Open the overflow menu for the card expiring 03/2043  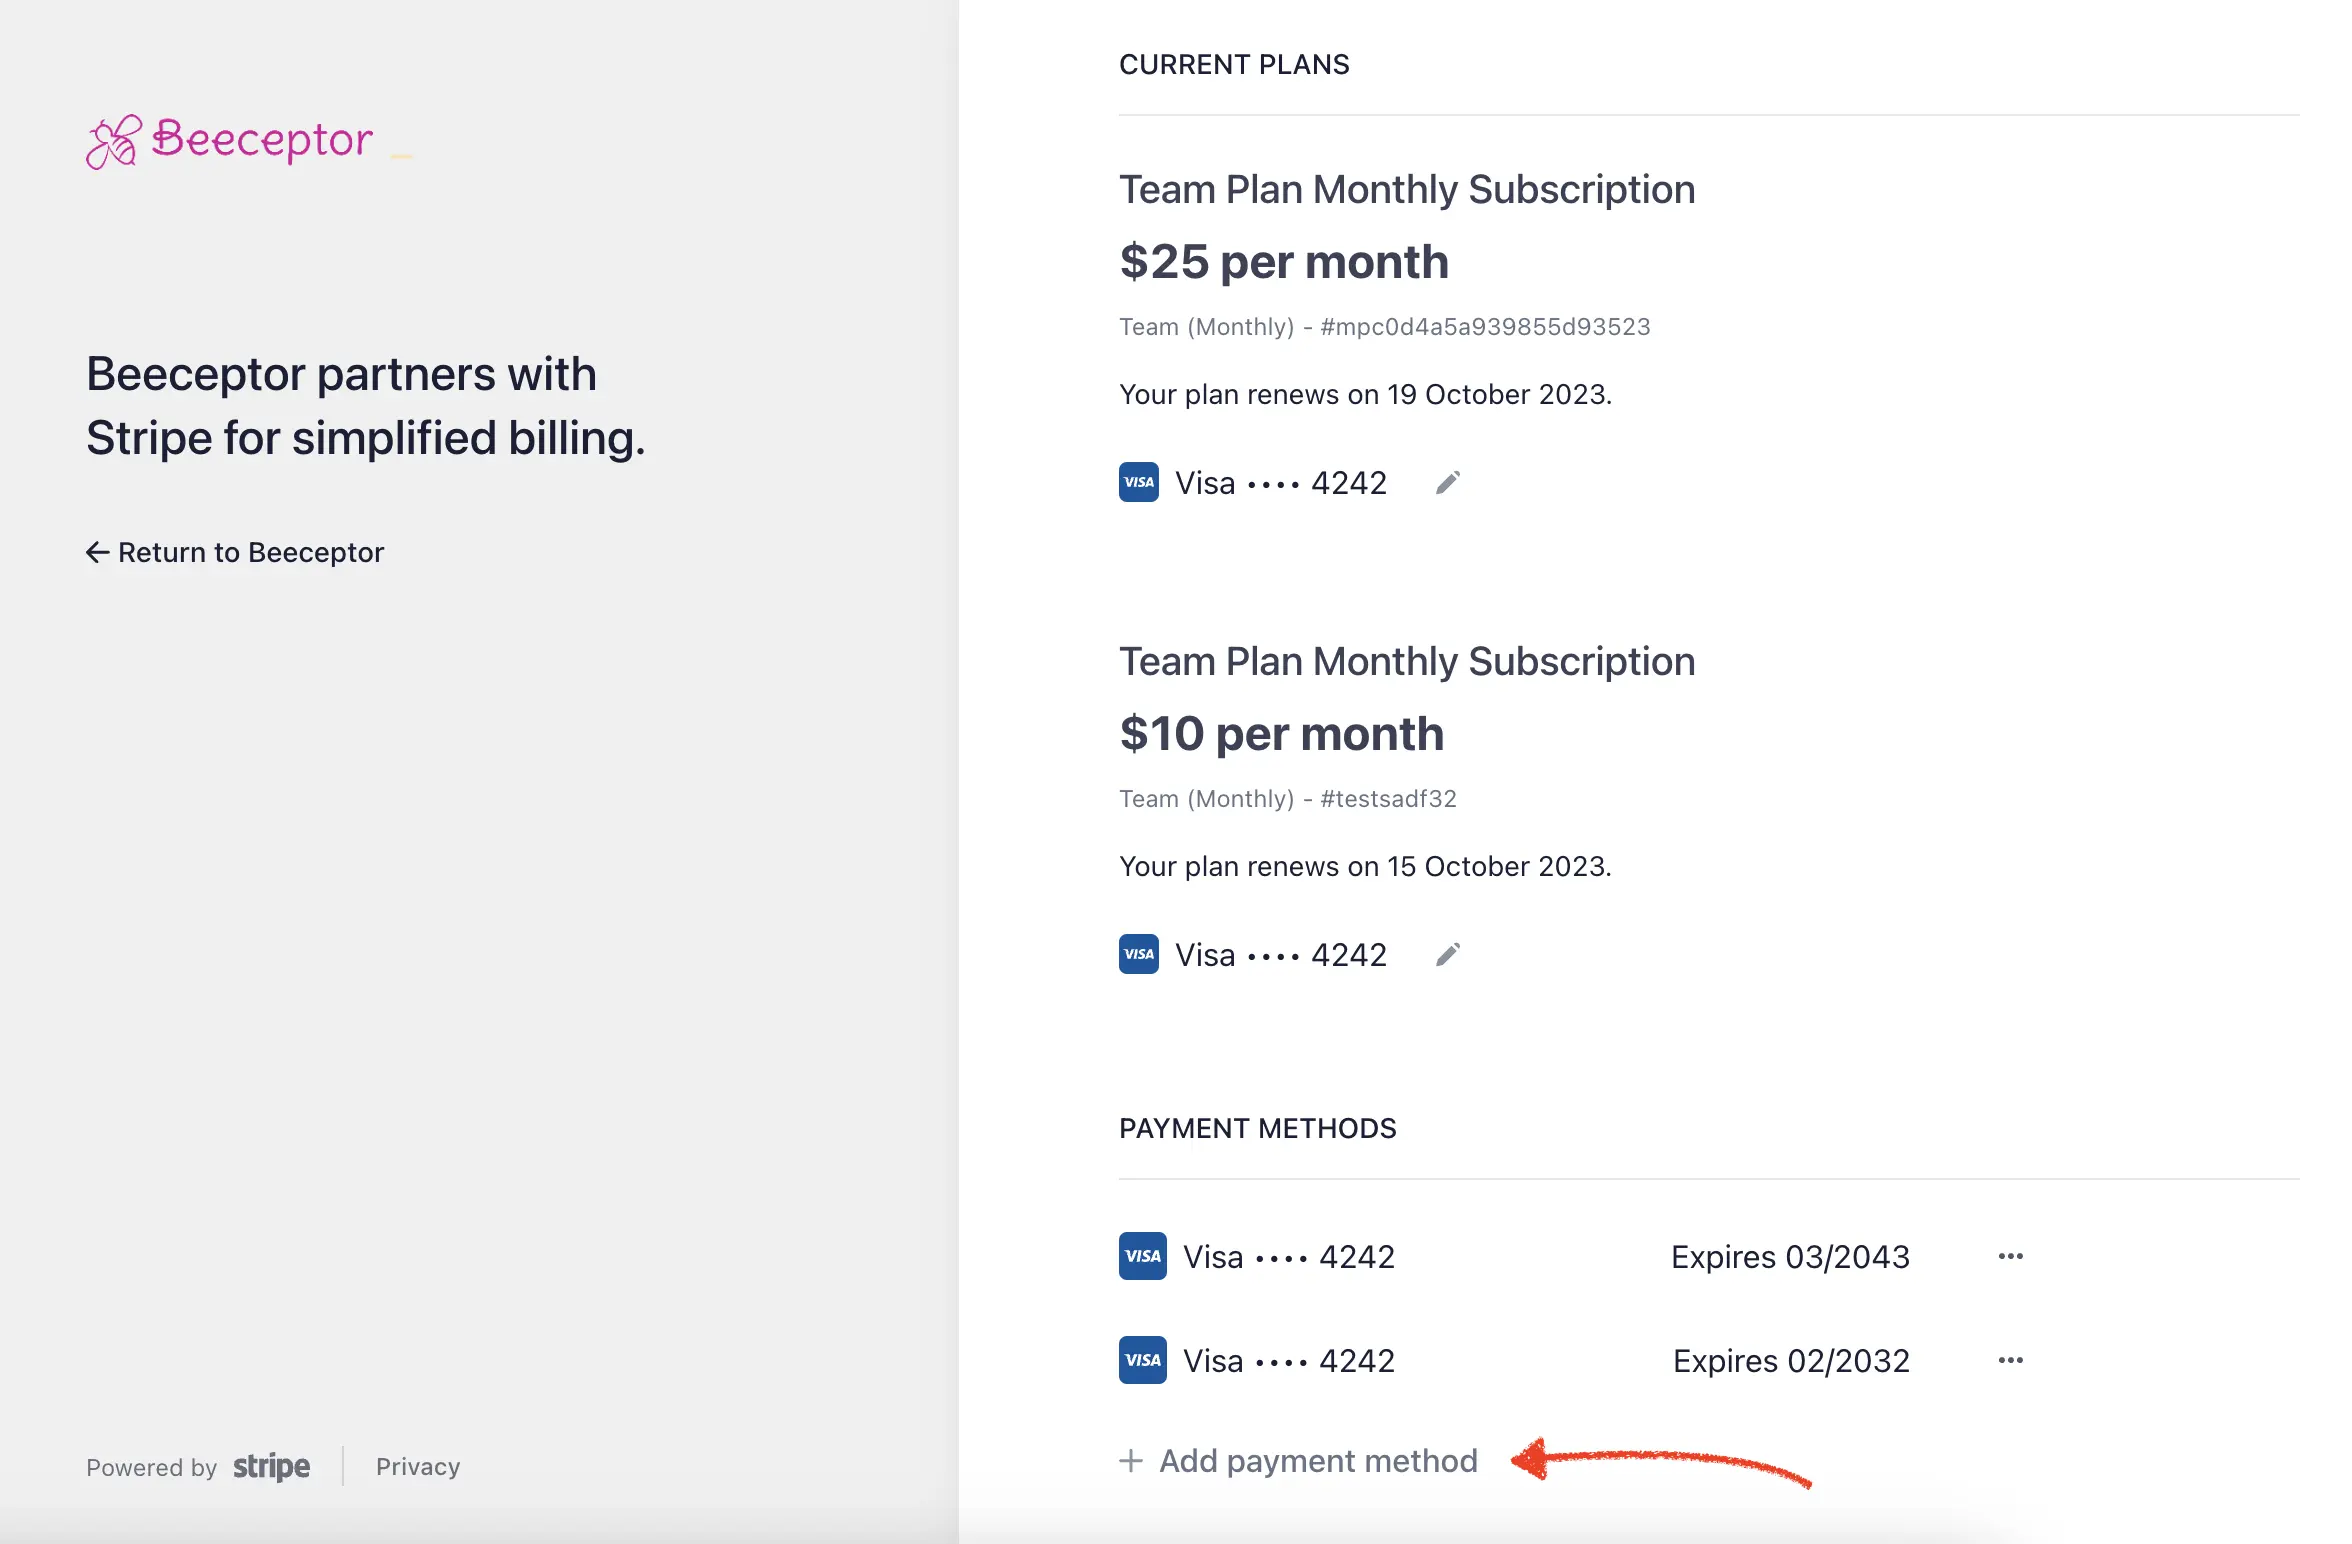[2010, 1257]
